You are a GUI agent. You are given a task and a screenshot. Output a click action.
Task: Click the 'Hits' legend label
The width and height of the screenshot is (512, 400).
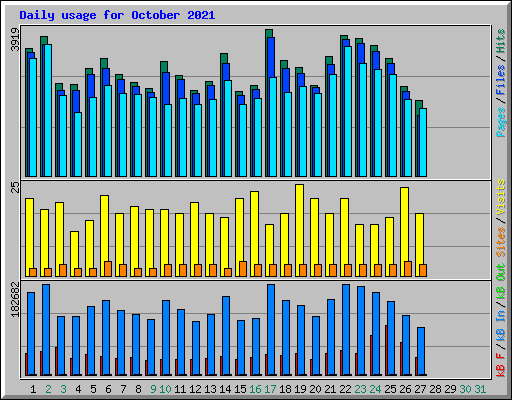pyautogui.click(x=501, y=41)
